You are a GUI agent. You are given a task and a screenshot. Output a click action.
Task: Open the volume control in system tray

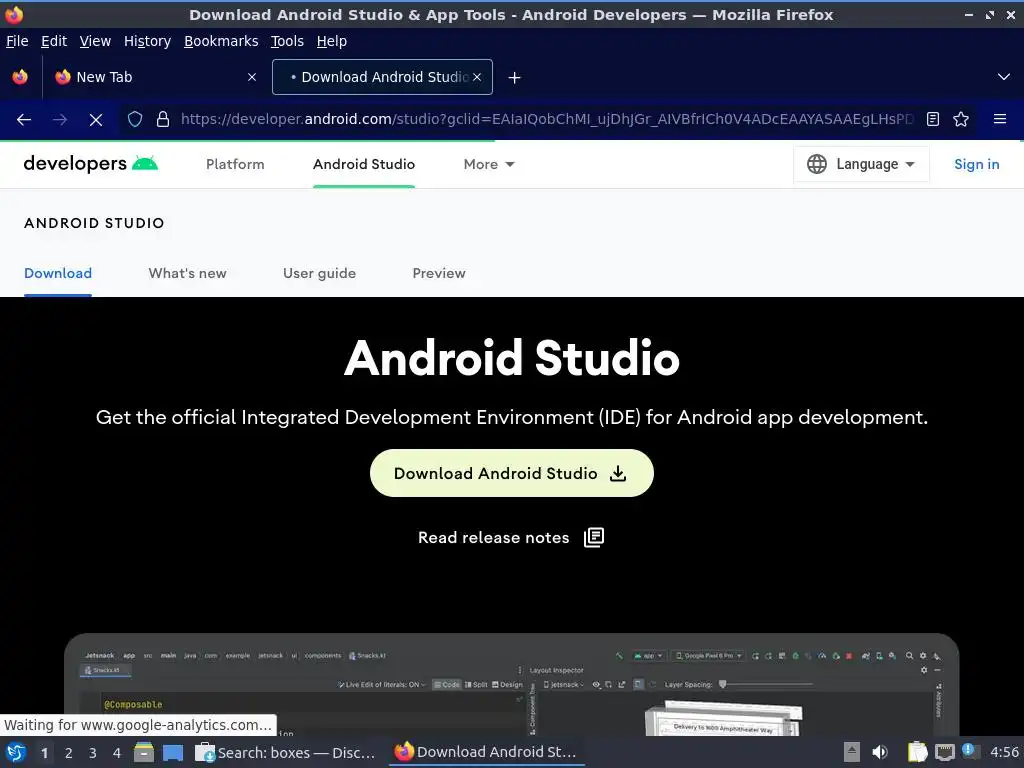(x=880, y=752)
